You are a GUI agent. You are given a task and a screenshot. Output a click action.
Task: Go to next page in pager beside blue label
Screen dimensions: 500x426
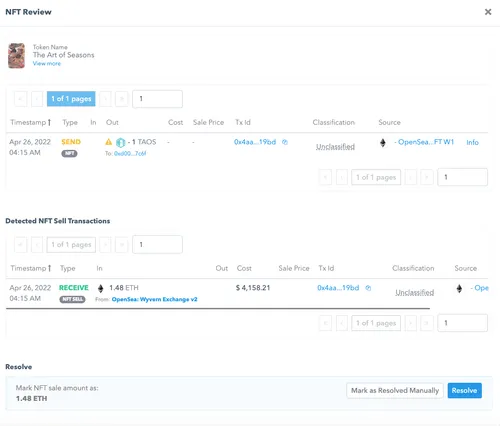coord(105,99)
